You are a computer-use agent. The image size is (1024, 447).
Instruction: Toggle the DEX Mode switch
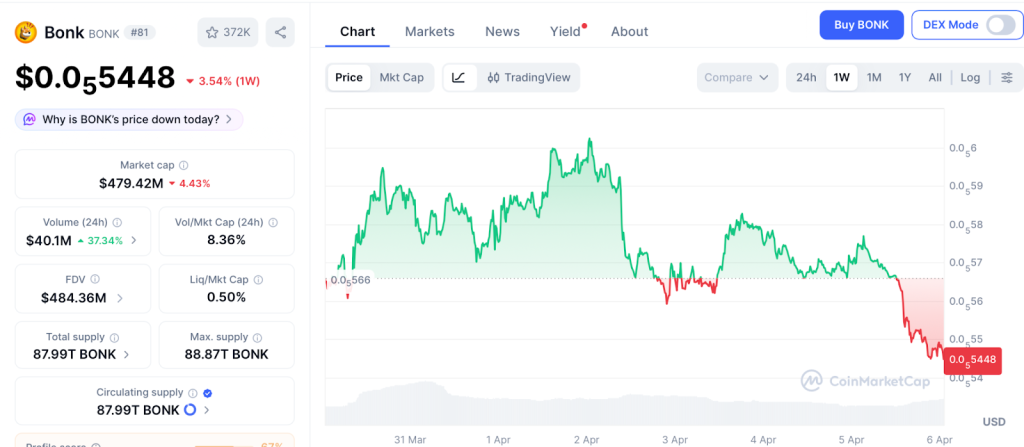(x=999, y=25)
